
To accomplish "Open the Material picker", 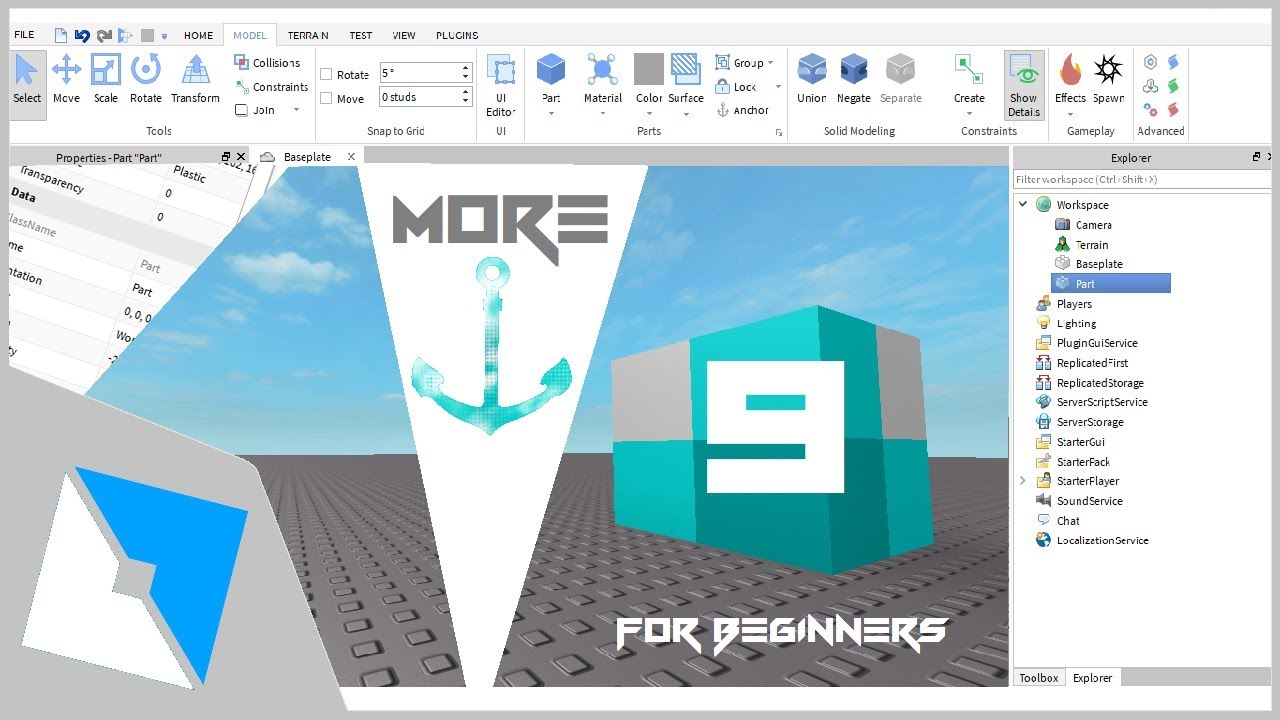I will pyautogui.click(x=602, y=80).
